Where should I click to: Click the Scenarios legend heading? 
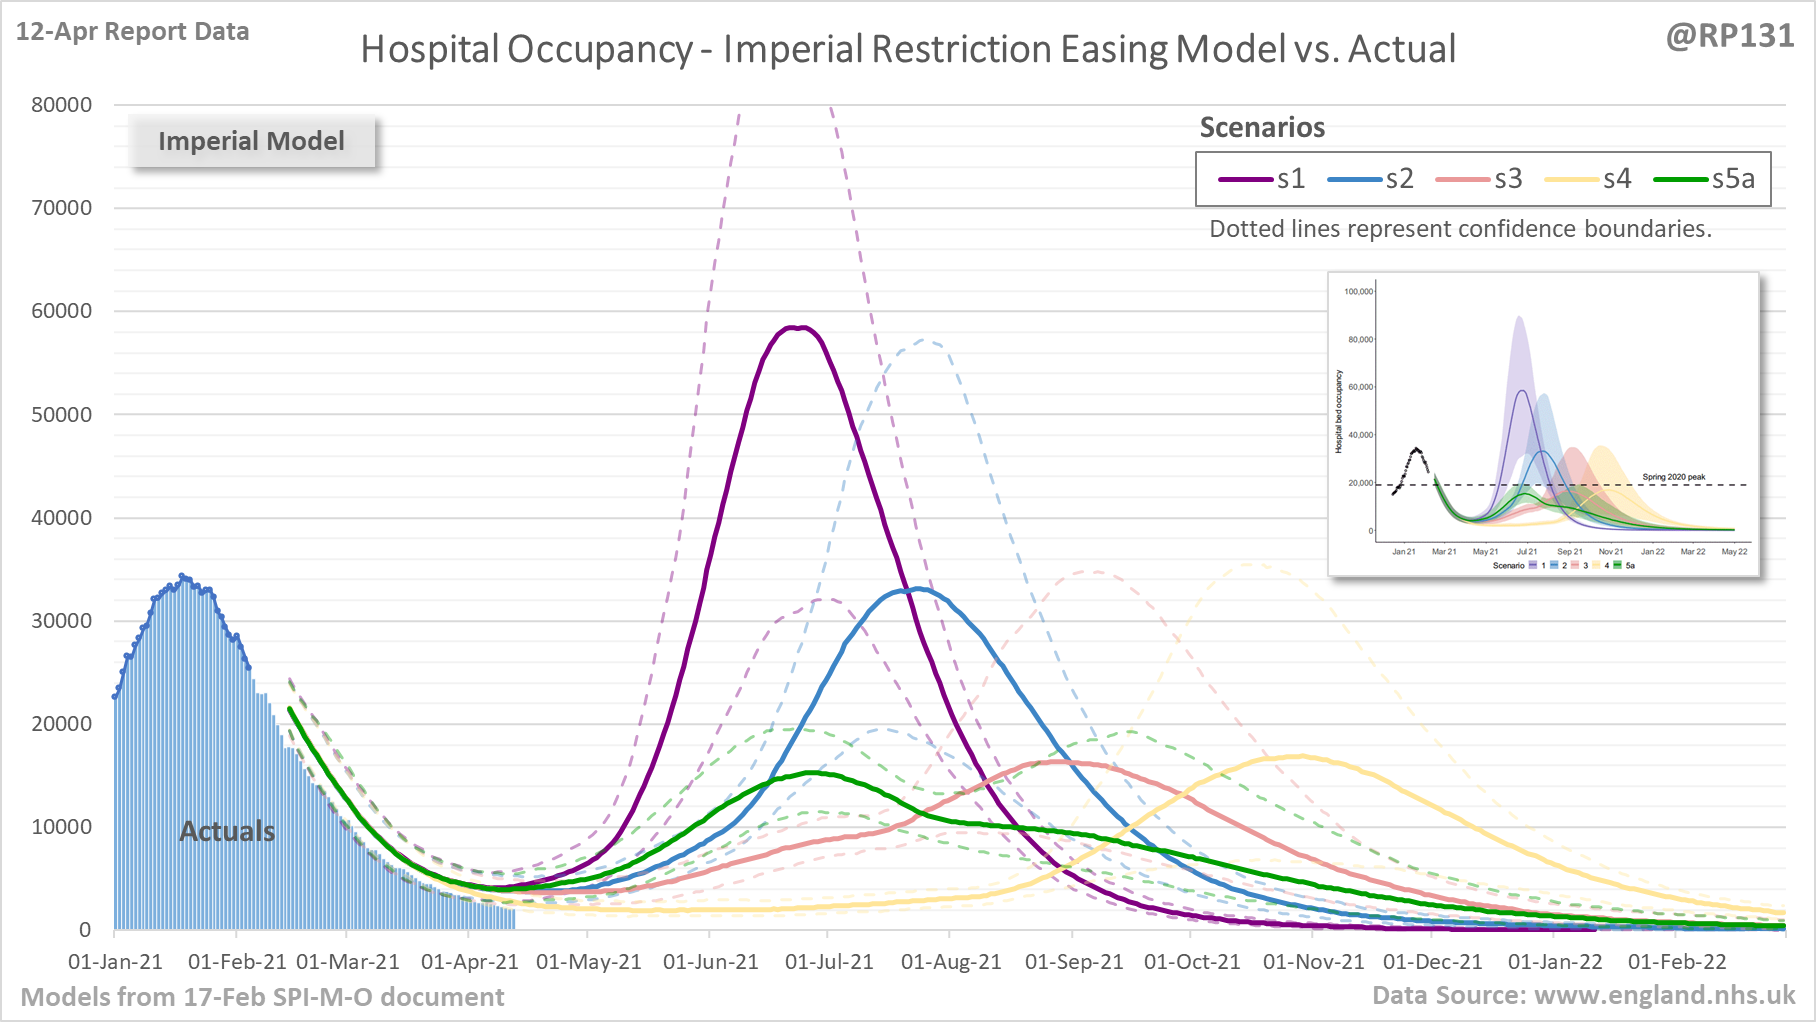1262,128
